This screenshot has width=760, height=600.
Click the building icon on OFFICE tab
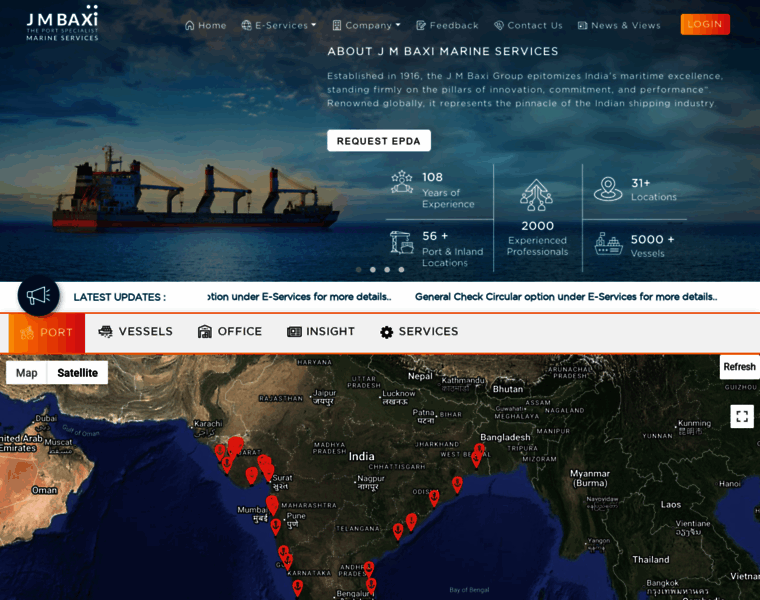[205, 332]
